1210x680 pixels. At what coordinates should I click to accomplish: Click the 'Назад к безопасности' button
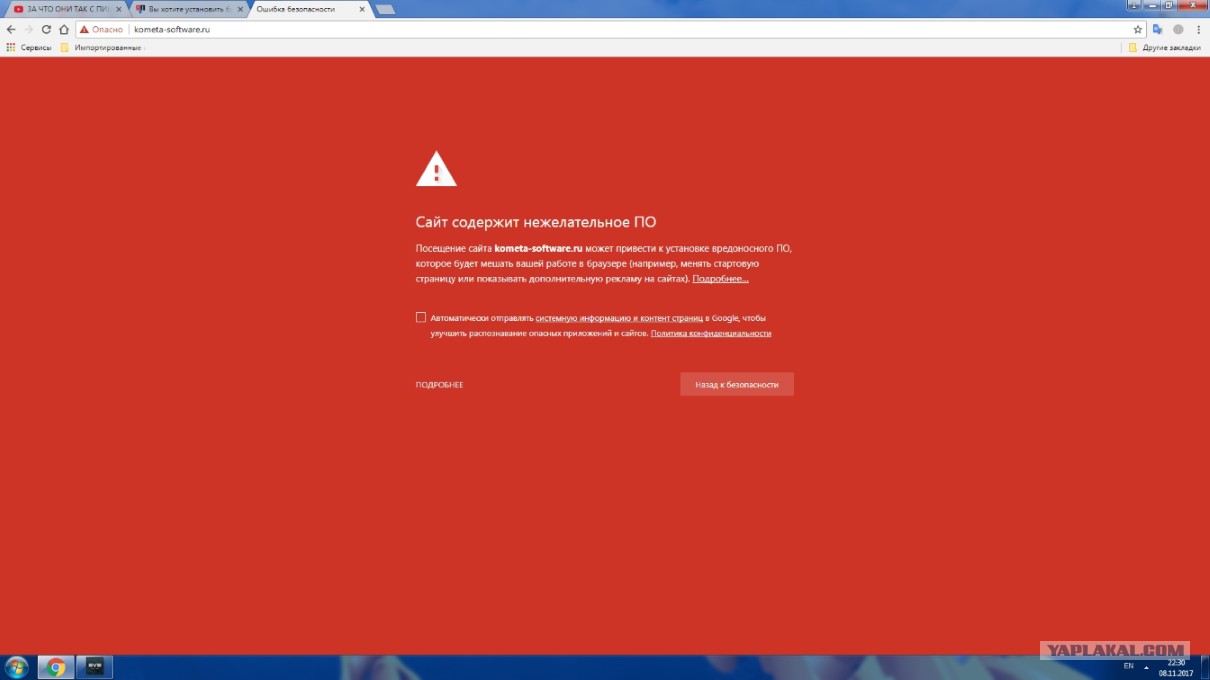pyautogui.click(x=737, y=384)
